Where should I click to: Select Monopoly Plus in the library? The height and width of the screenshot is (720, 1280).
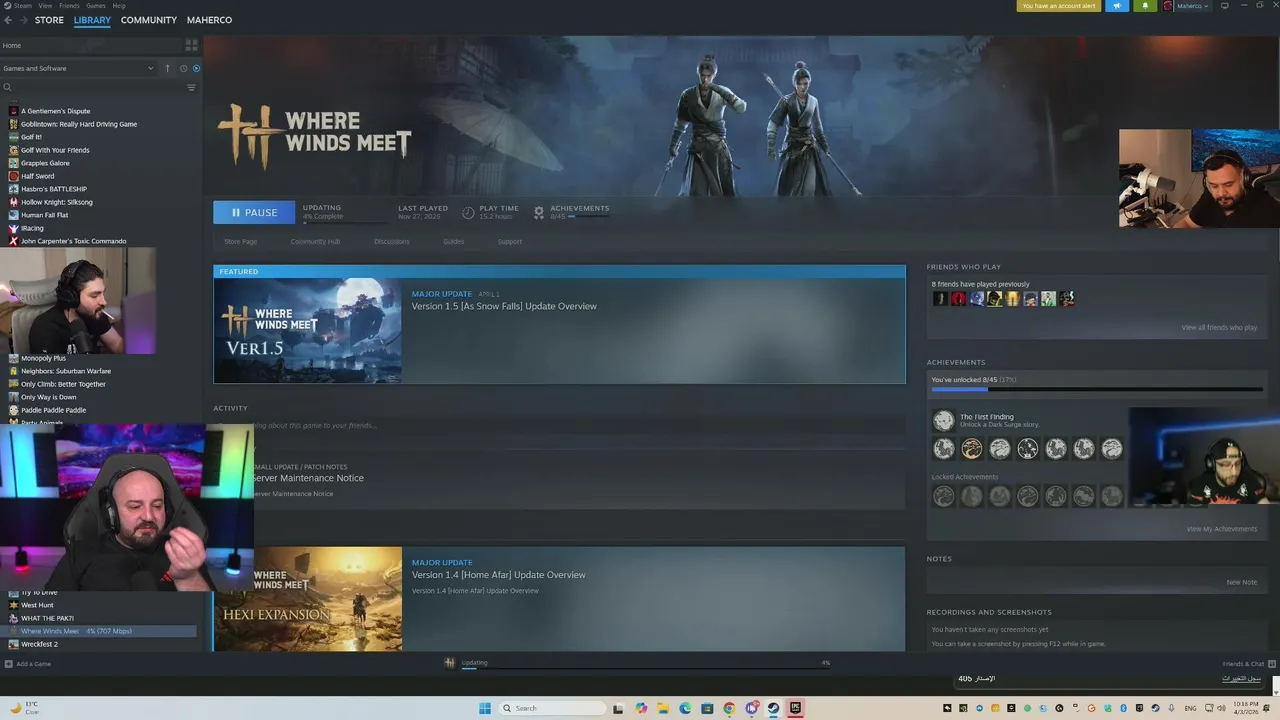tap(43, 358)
